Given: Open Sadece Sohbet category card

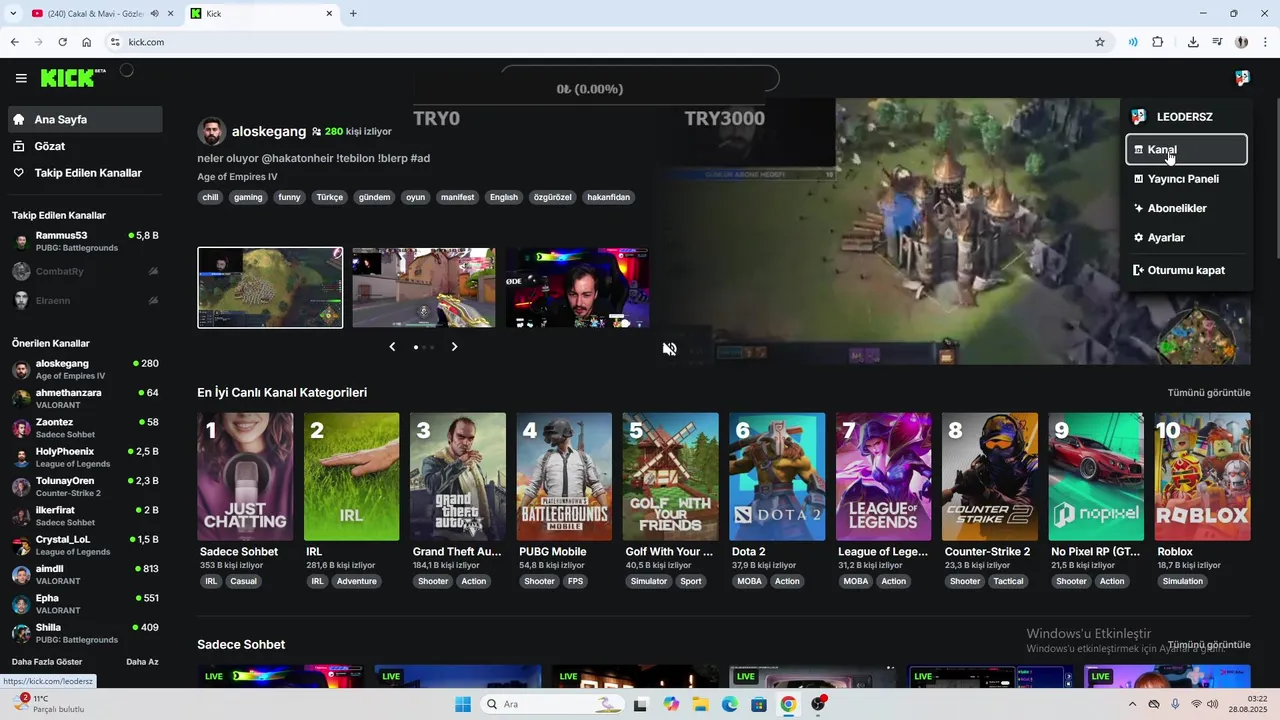Looking at the screenshot, I should [x=245, y=477].
